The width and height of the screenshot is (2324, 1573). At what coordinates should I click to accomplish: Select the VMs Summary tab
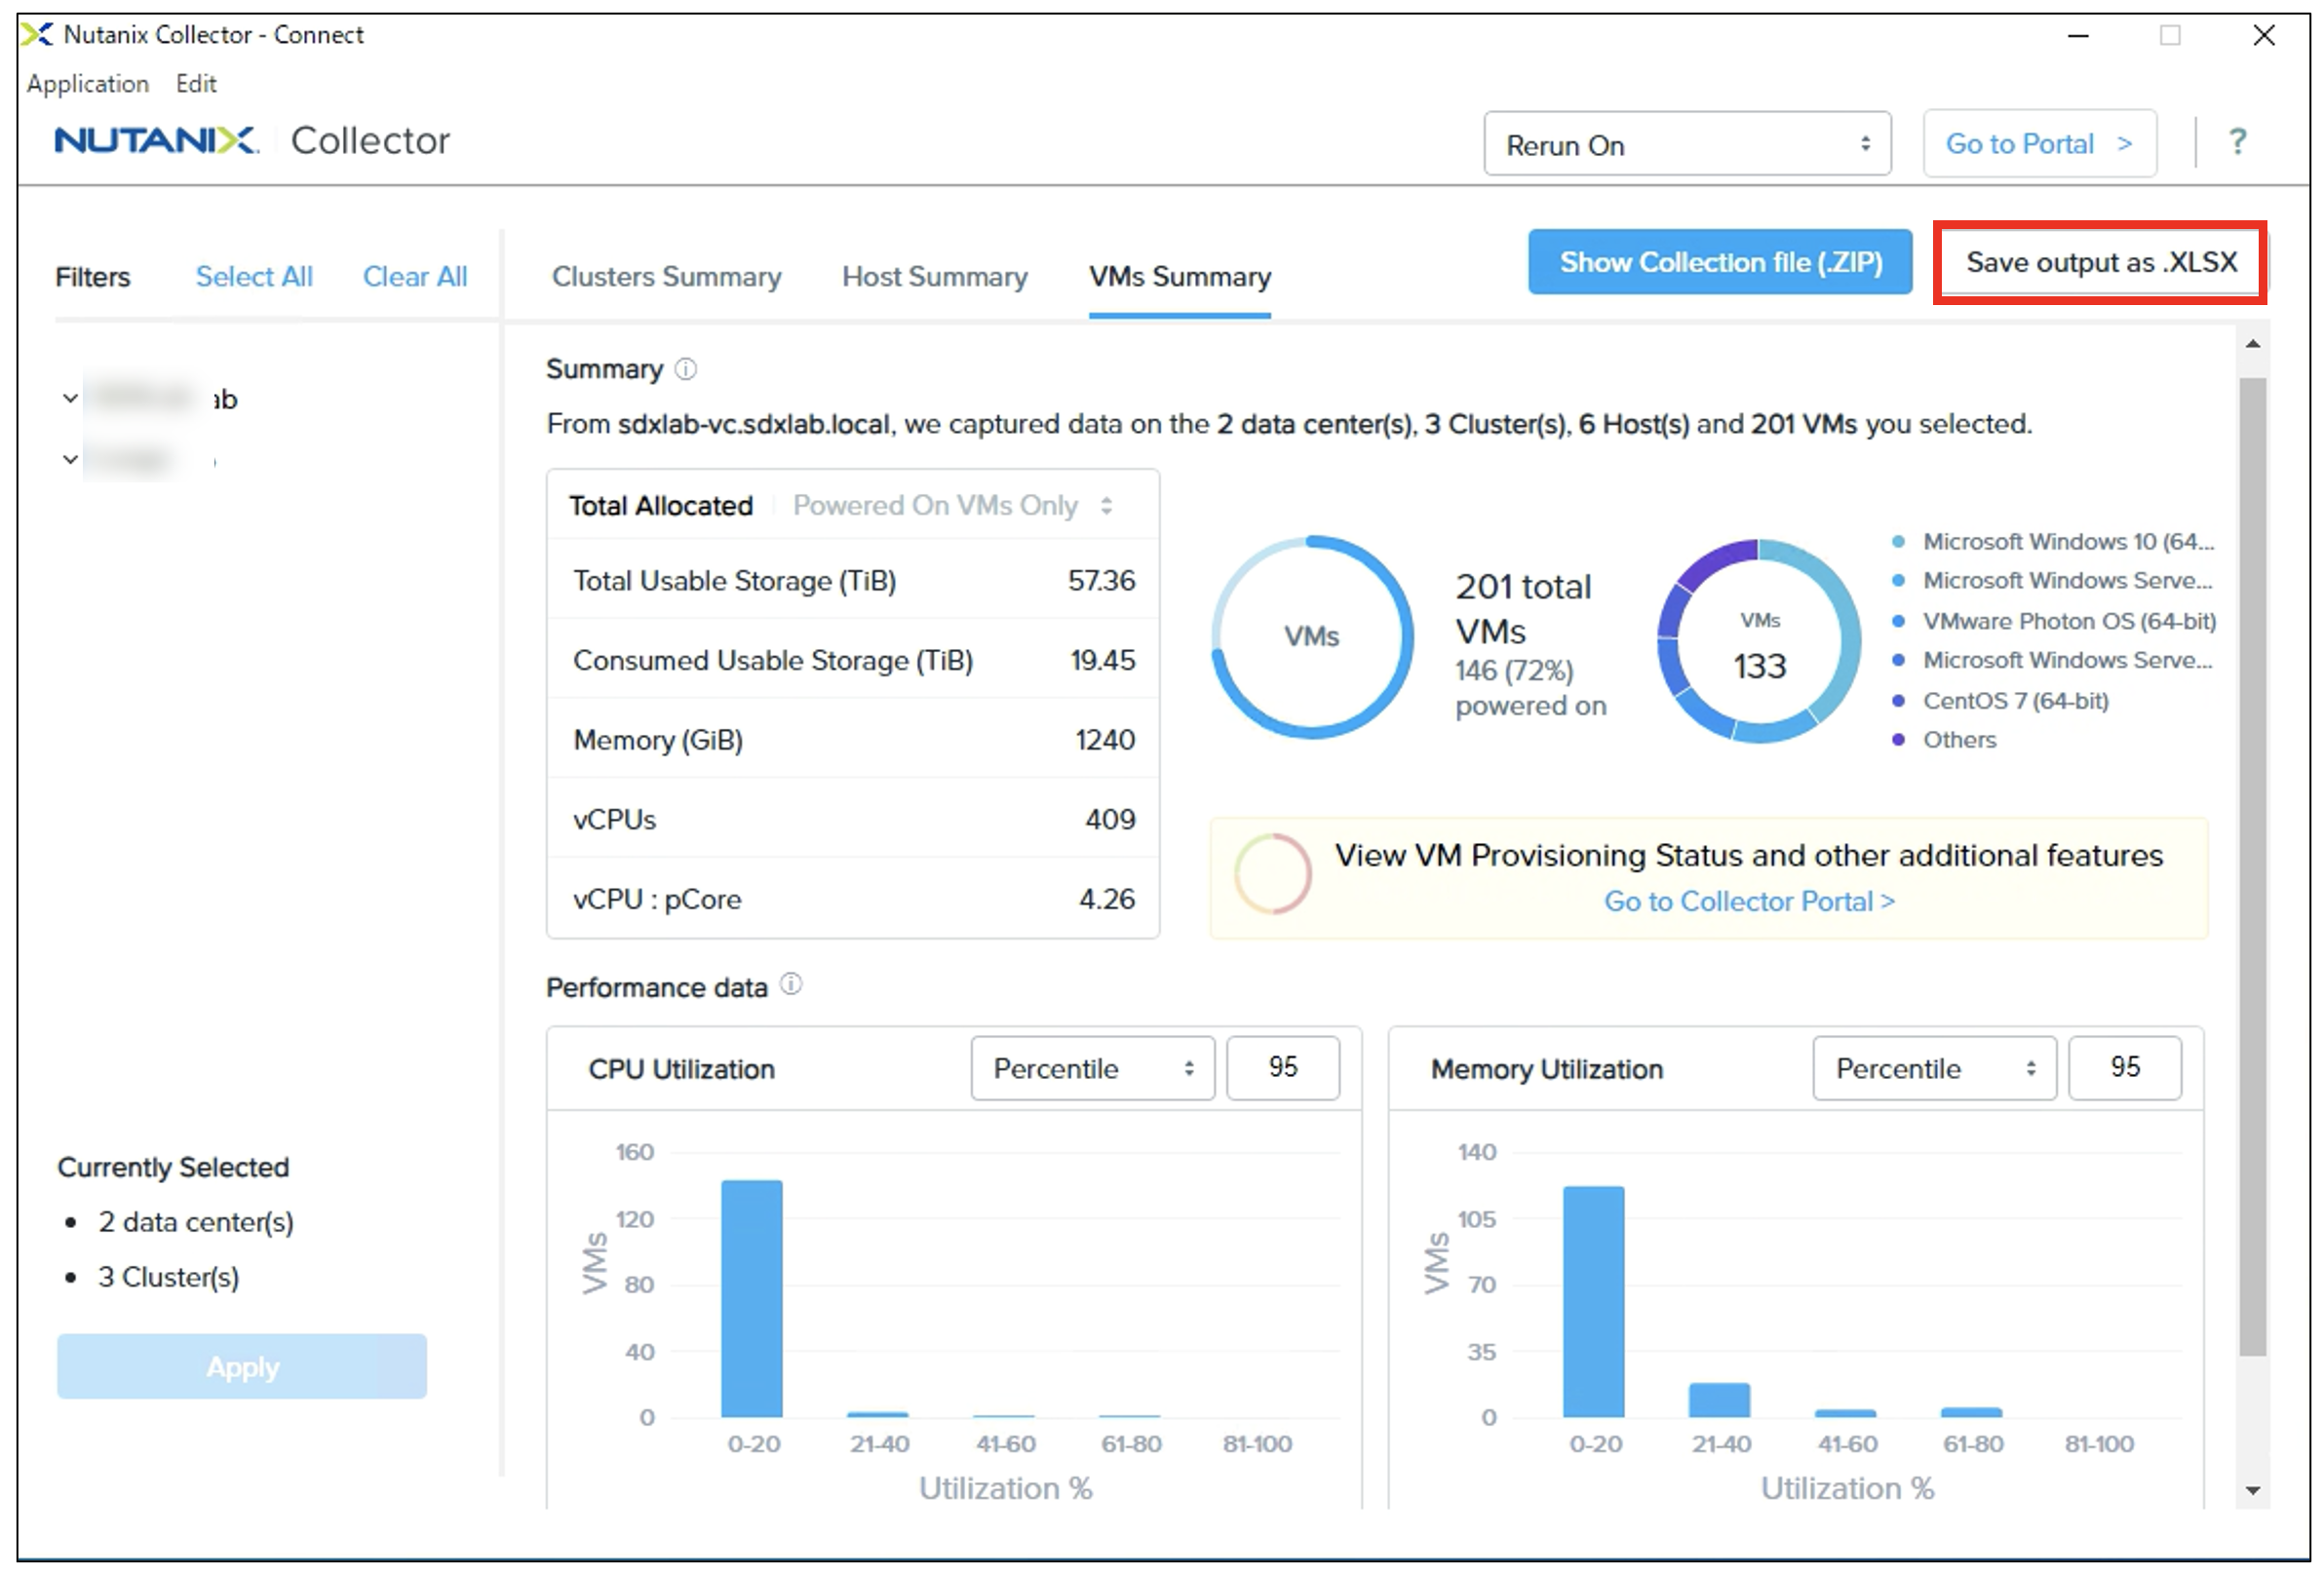pos(1179,276)
